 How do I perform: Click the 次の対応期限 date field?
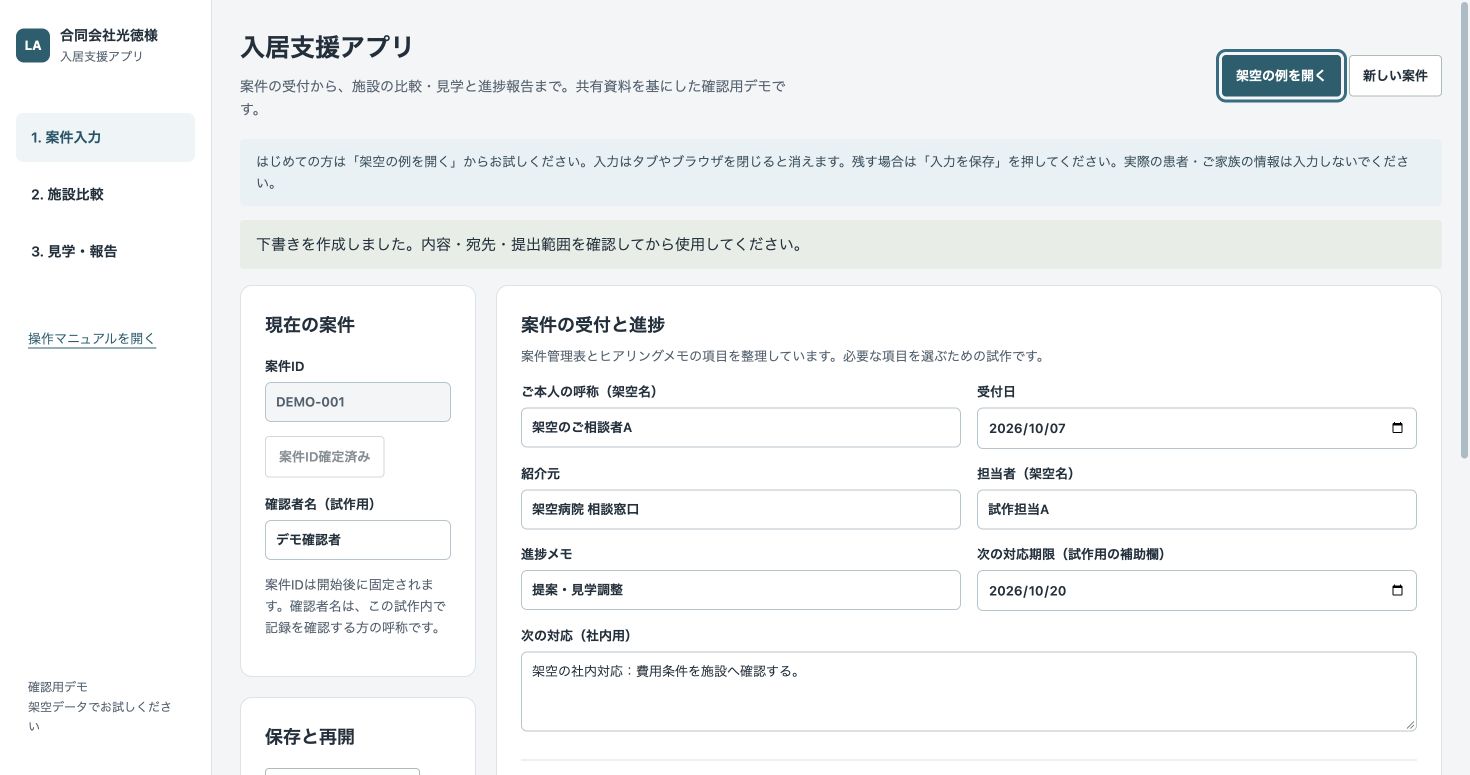click(x=1196, y=590)
